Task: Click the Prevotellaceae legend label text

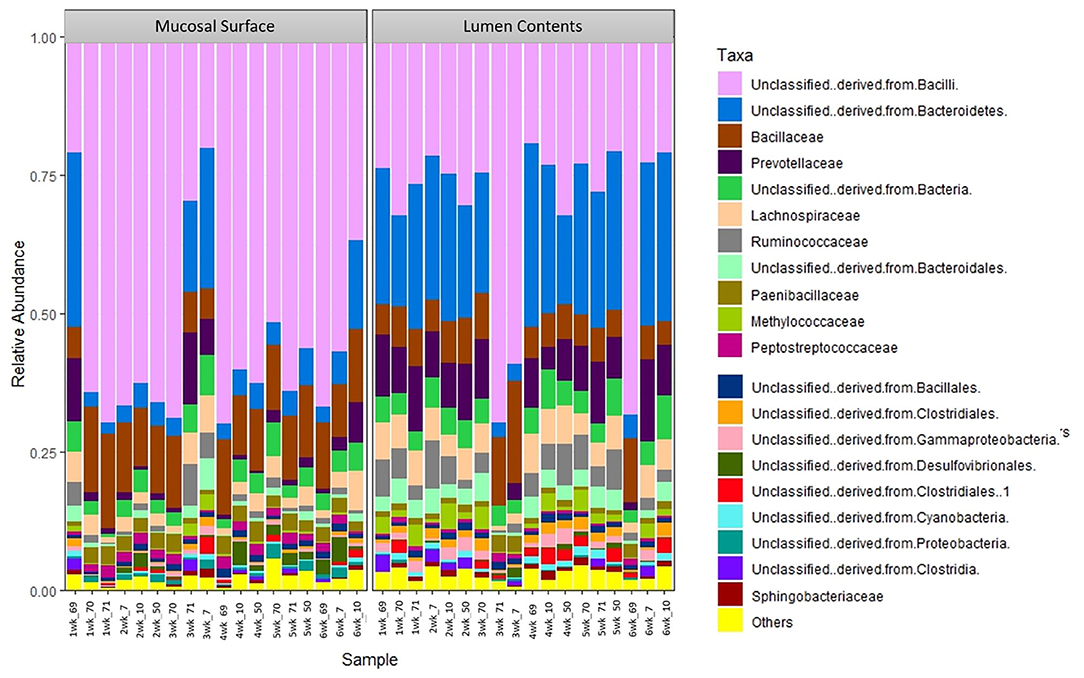Action: click(x=797, y=163)
